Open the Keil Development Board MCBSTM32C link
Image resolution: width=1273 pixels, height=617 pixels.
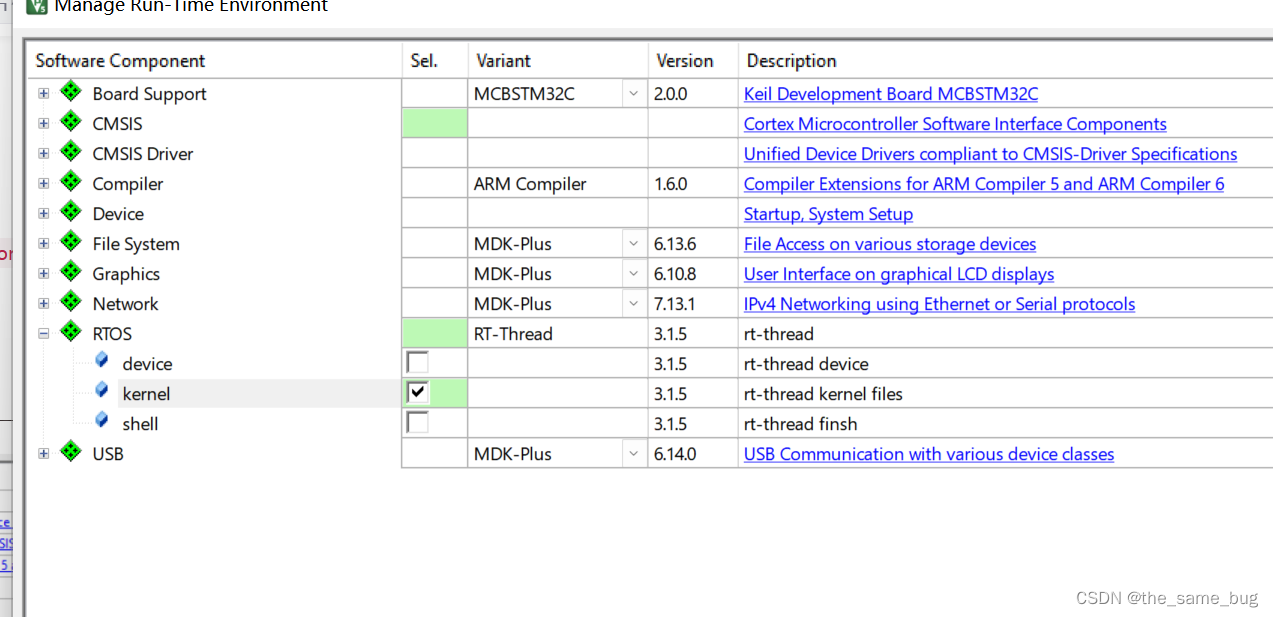pyautogui.click(x=891, y=94)
